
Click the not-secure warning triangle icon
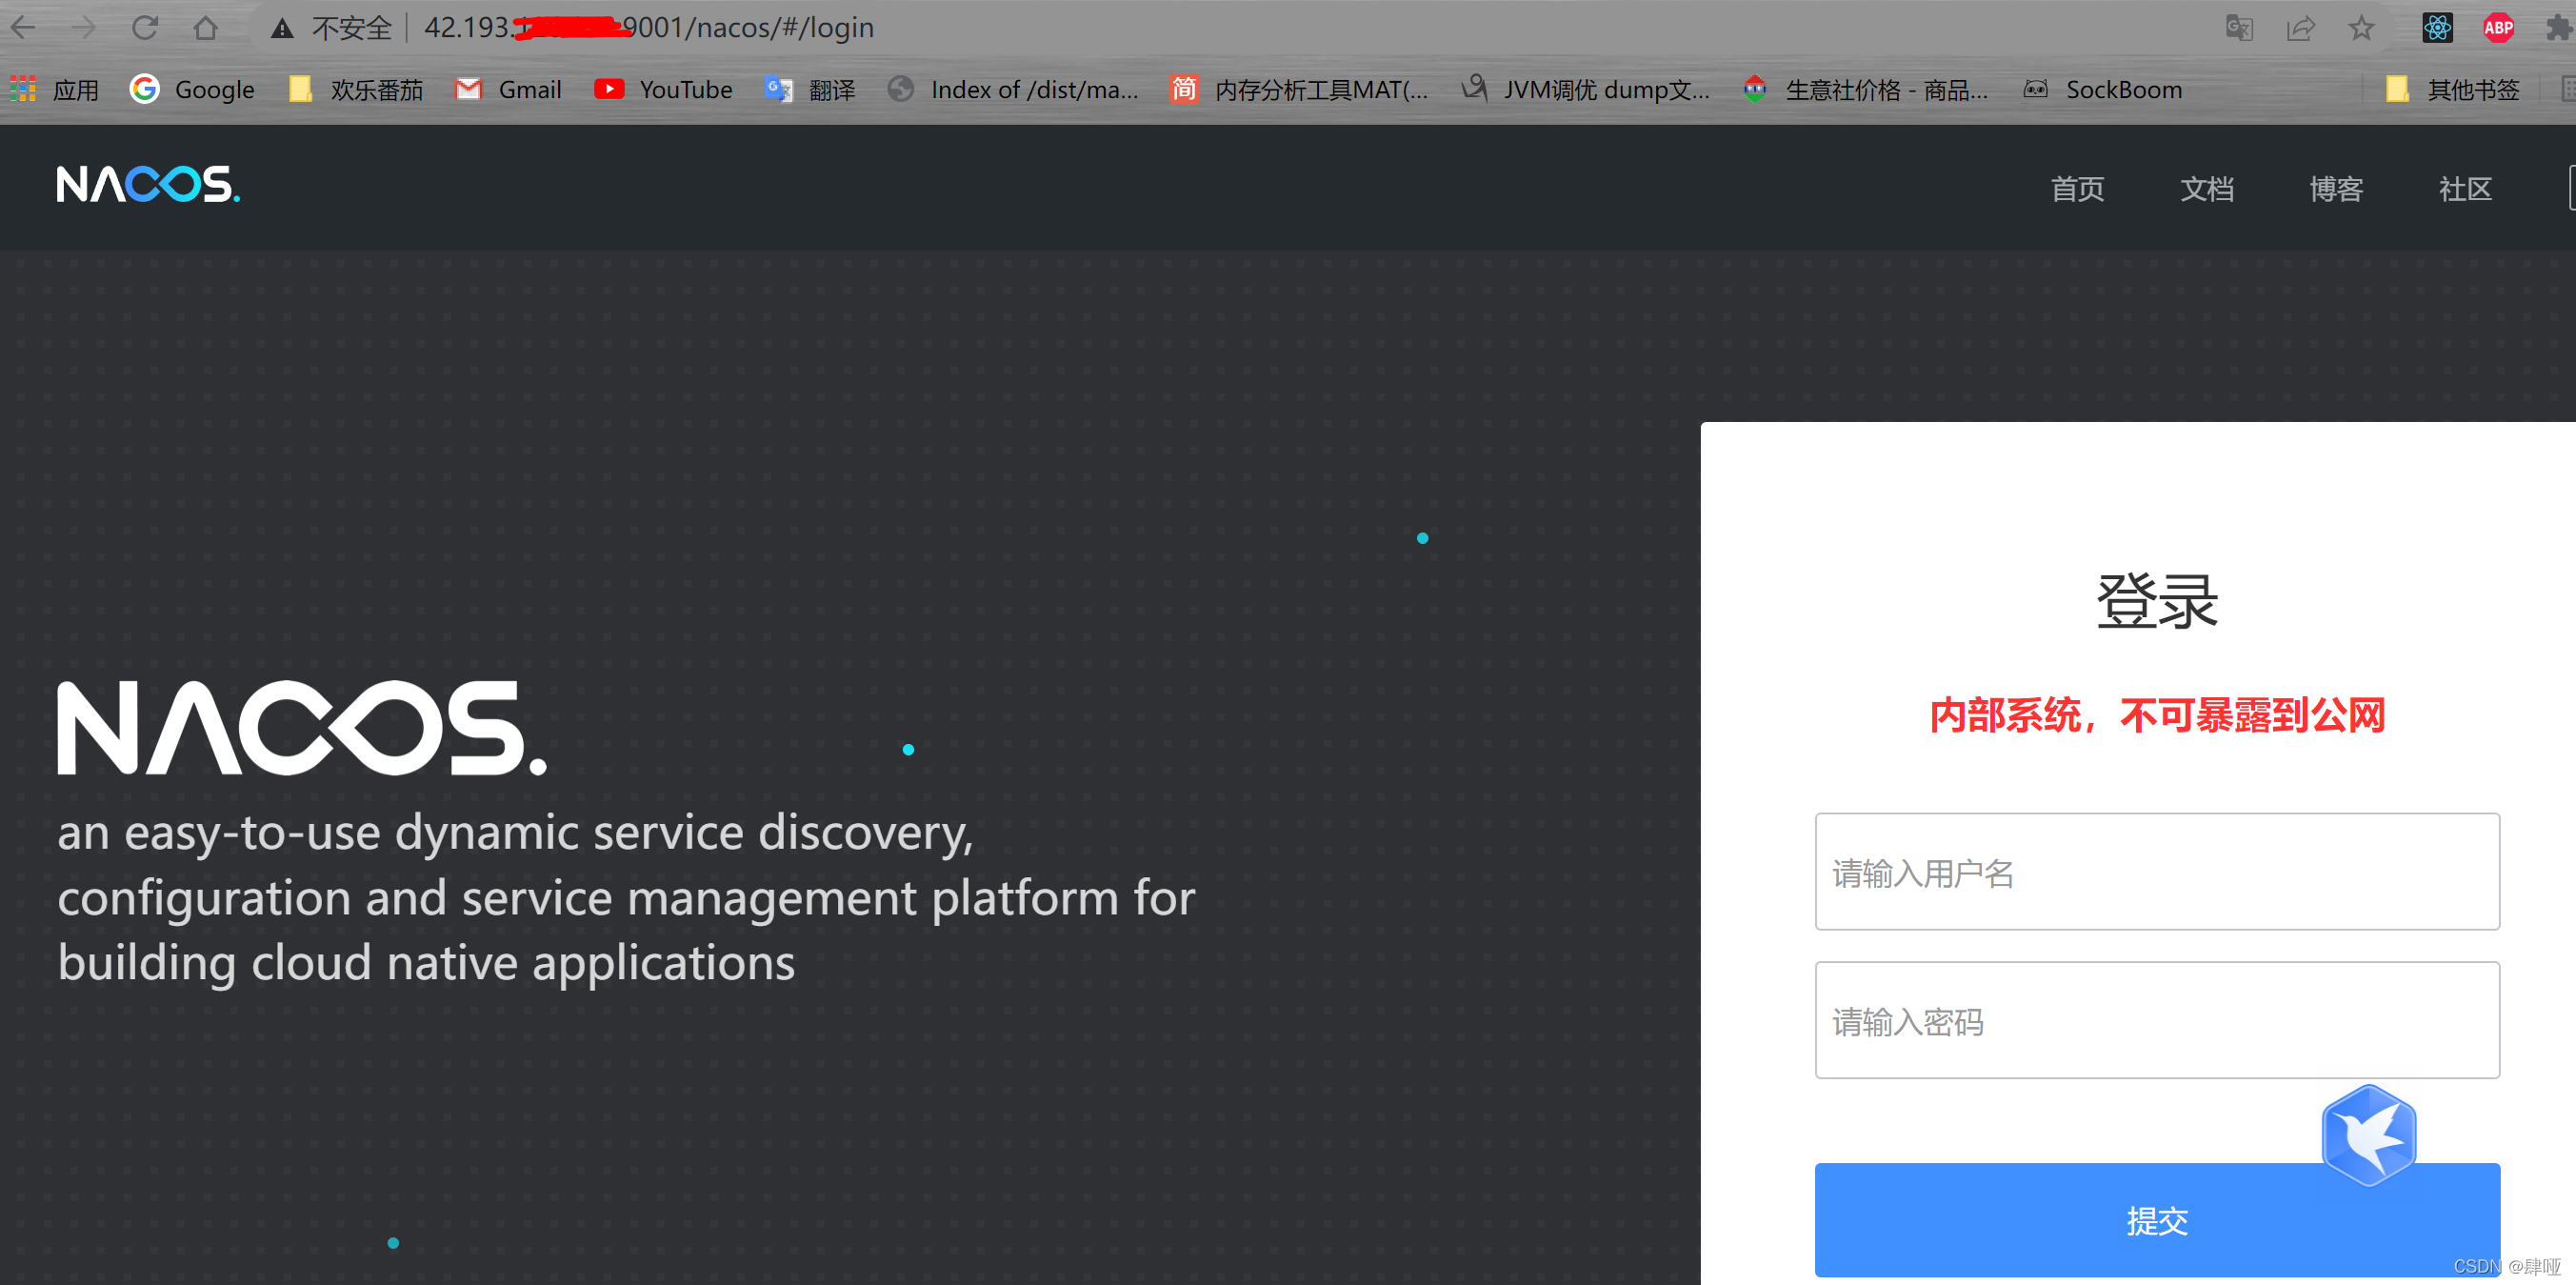[x=282, y=29]
